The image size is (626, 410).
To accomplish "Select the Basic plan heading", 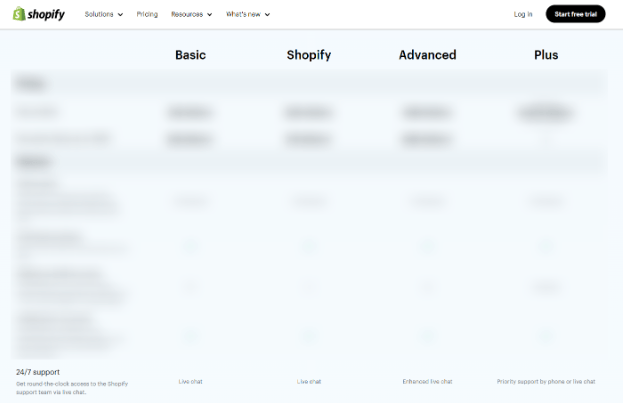I will coord(190,55).
